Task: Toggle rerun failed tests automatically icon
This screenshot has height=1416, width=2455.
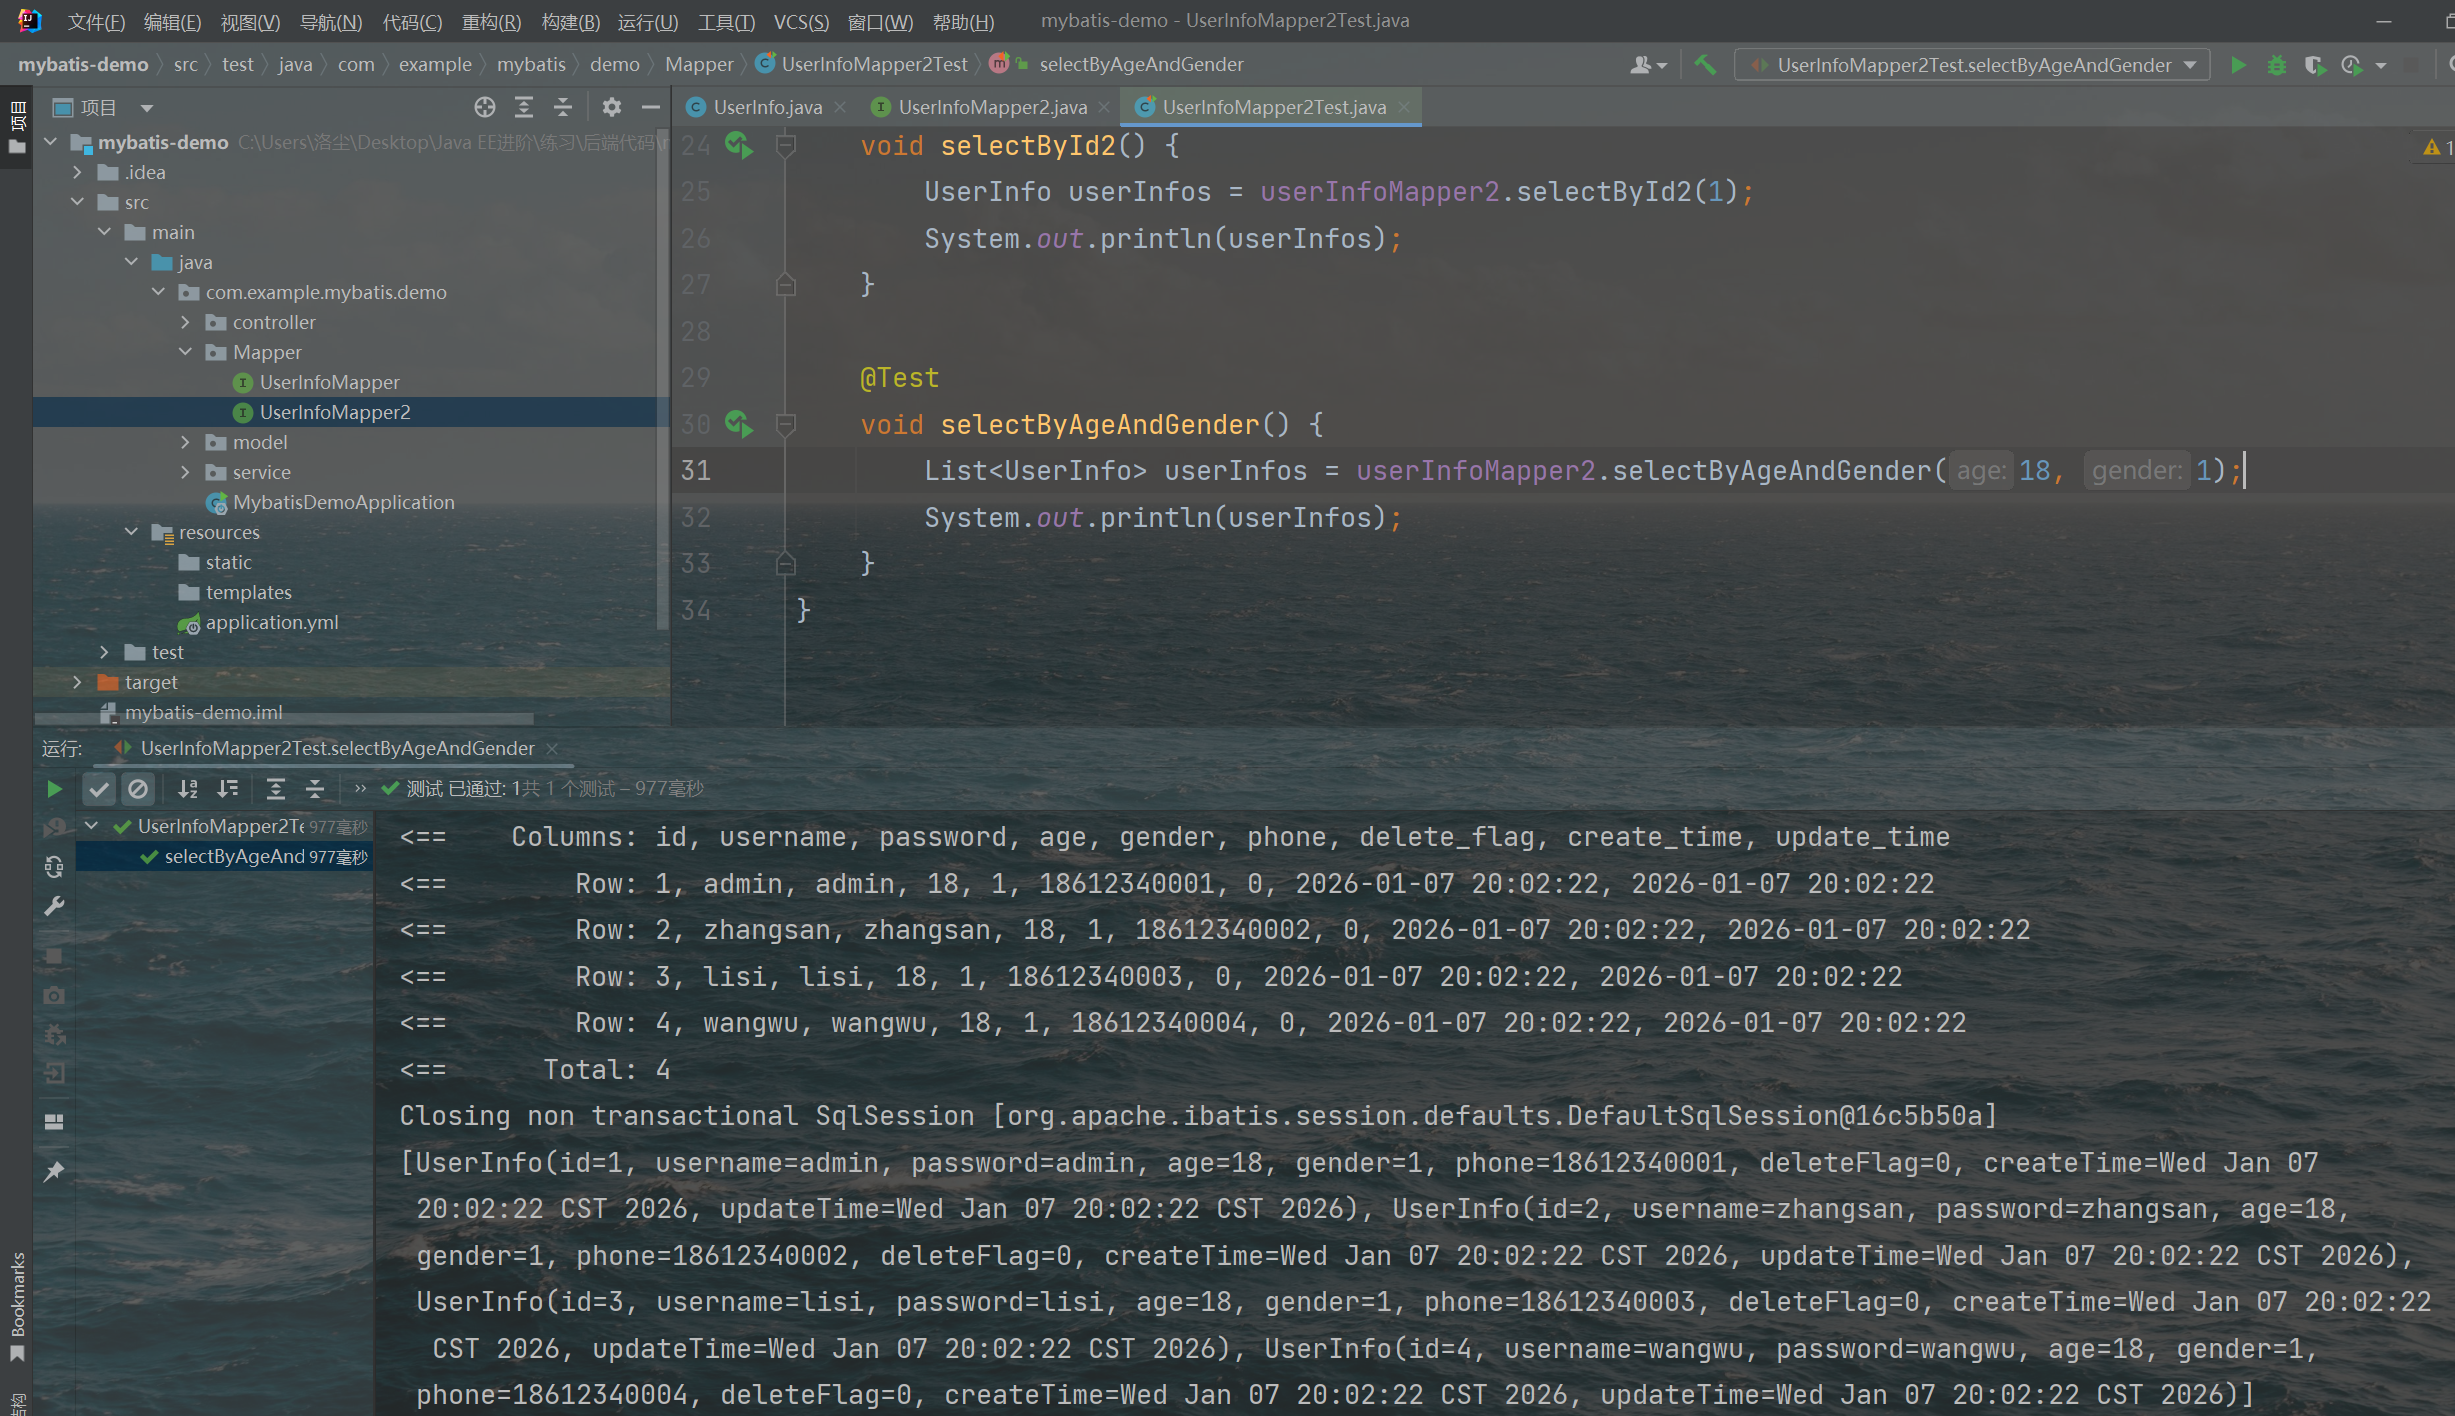Action: pyautogui.click(x=54, y=867)
